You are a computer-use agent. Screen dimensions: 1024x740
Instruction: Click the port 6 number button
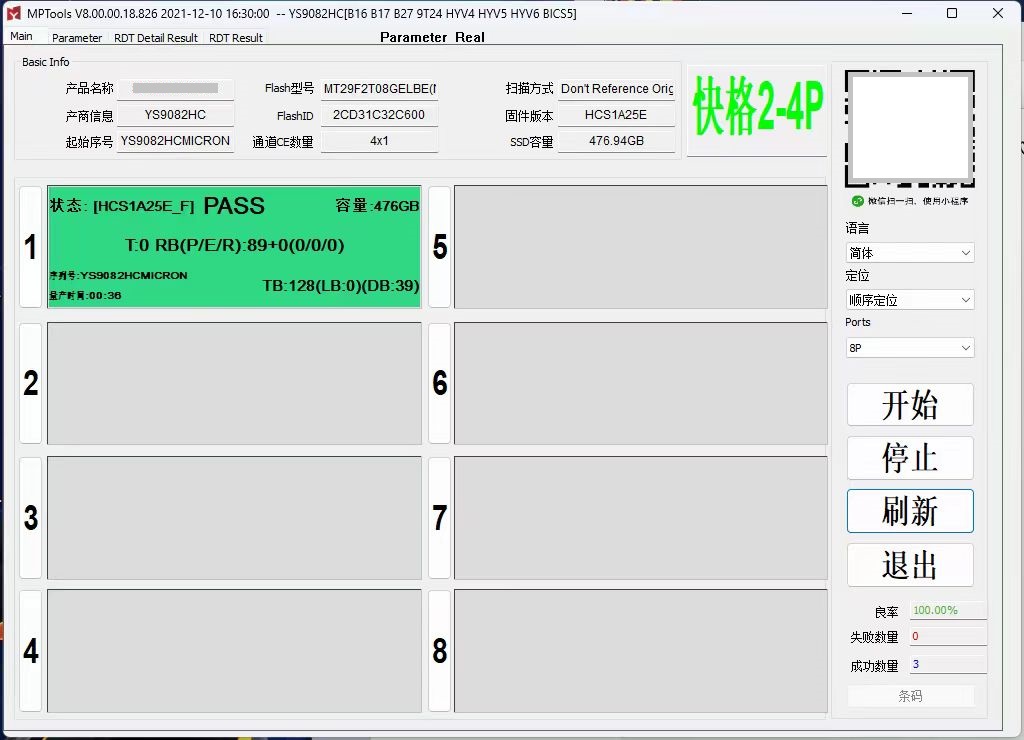440,383
